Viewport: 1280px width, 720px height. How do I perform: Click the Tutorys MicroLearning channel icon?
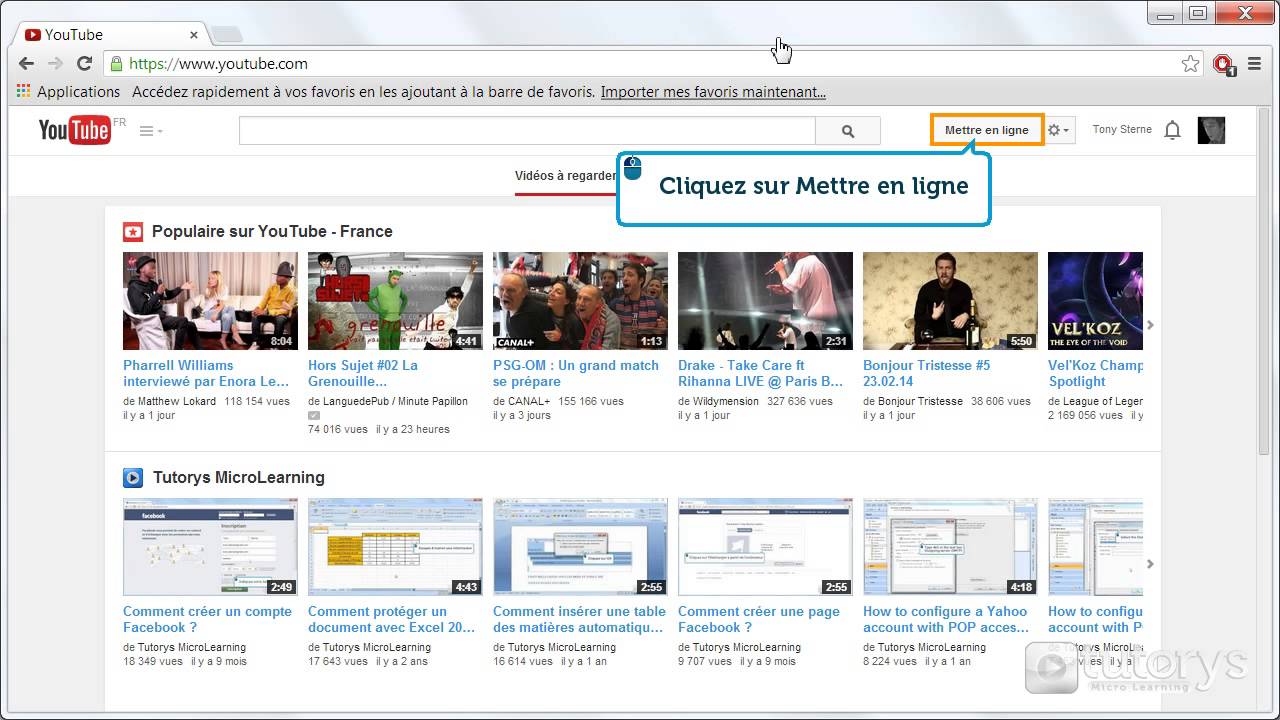(x=133, y=478)
